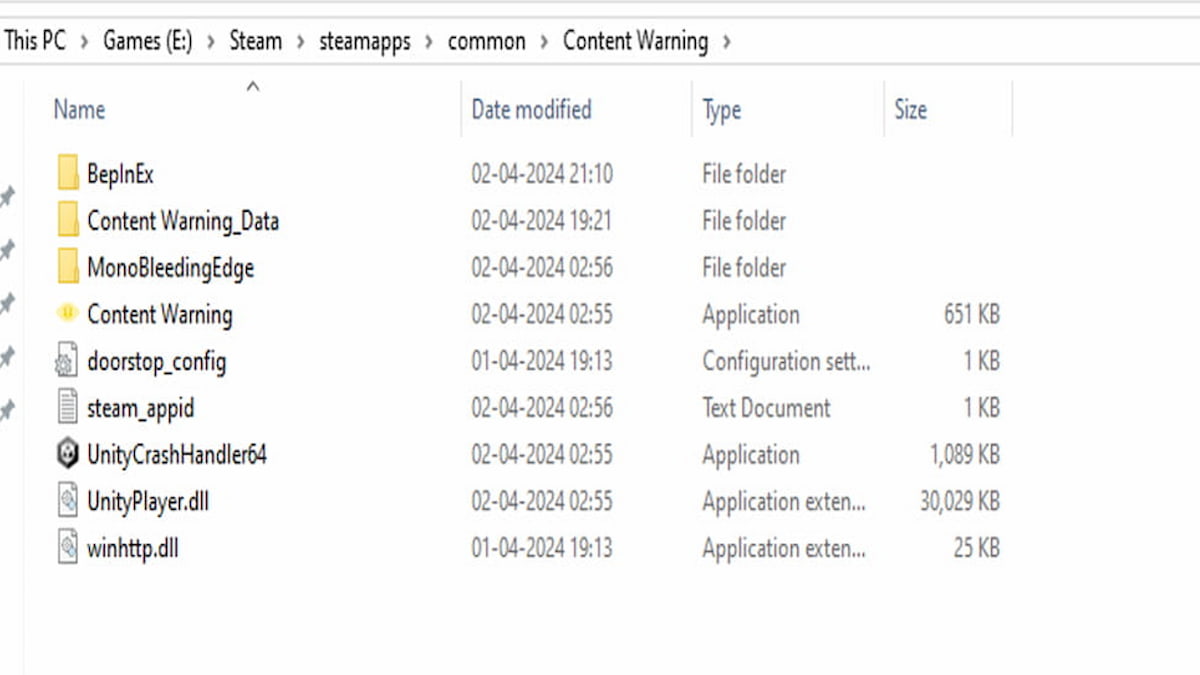Click the winhttp.dll file name
Screen dimensions: 1200x675
tap(132, 548)
